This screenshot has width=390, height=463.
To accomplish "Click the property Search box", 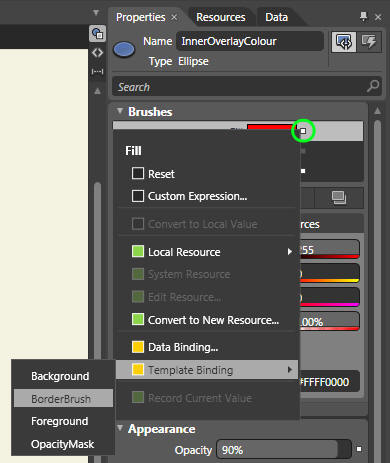I will point(247,86).
